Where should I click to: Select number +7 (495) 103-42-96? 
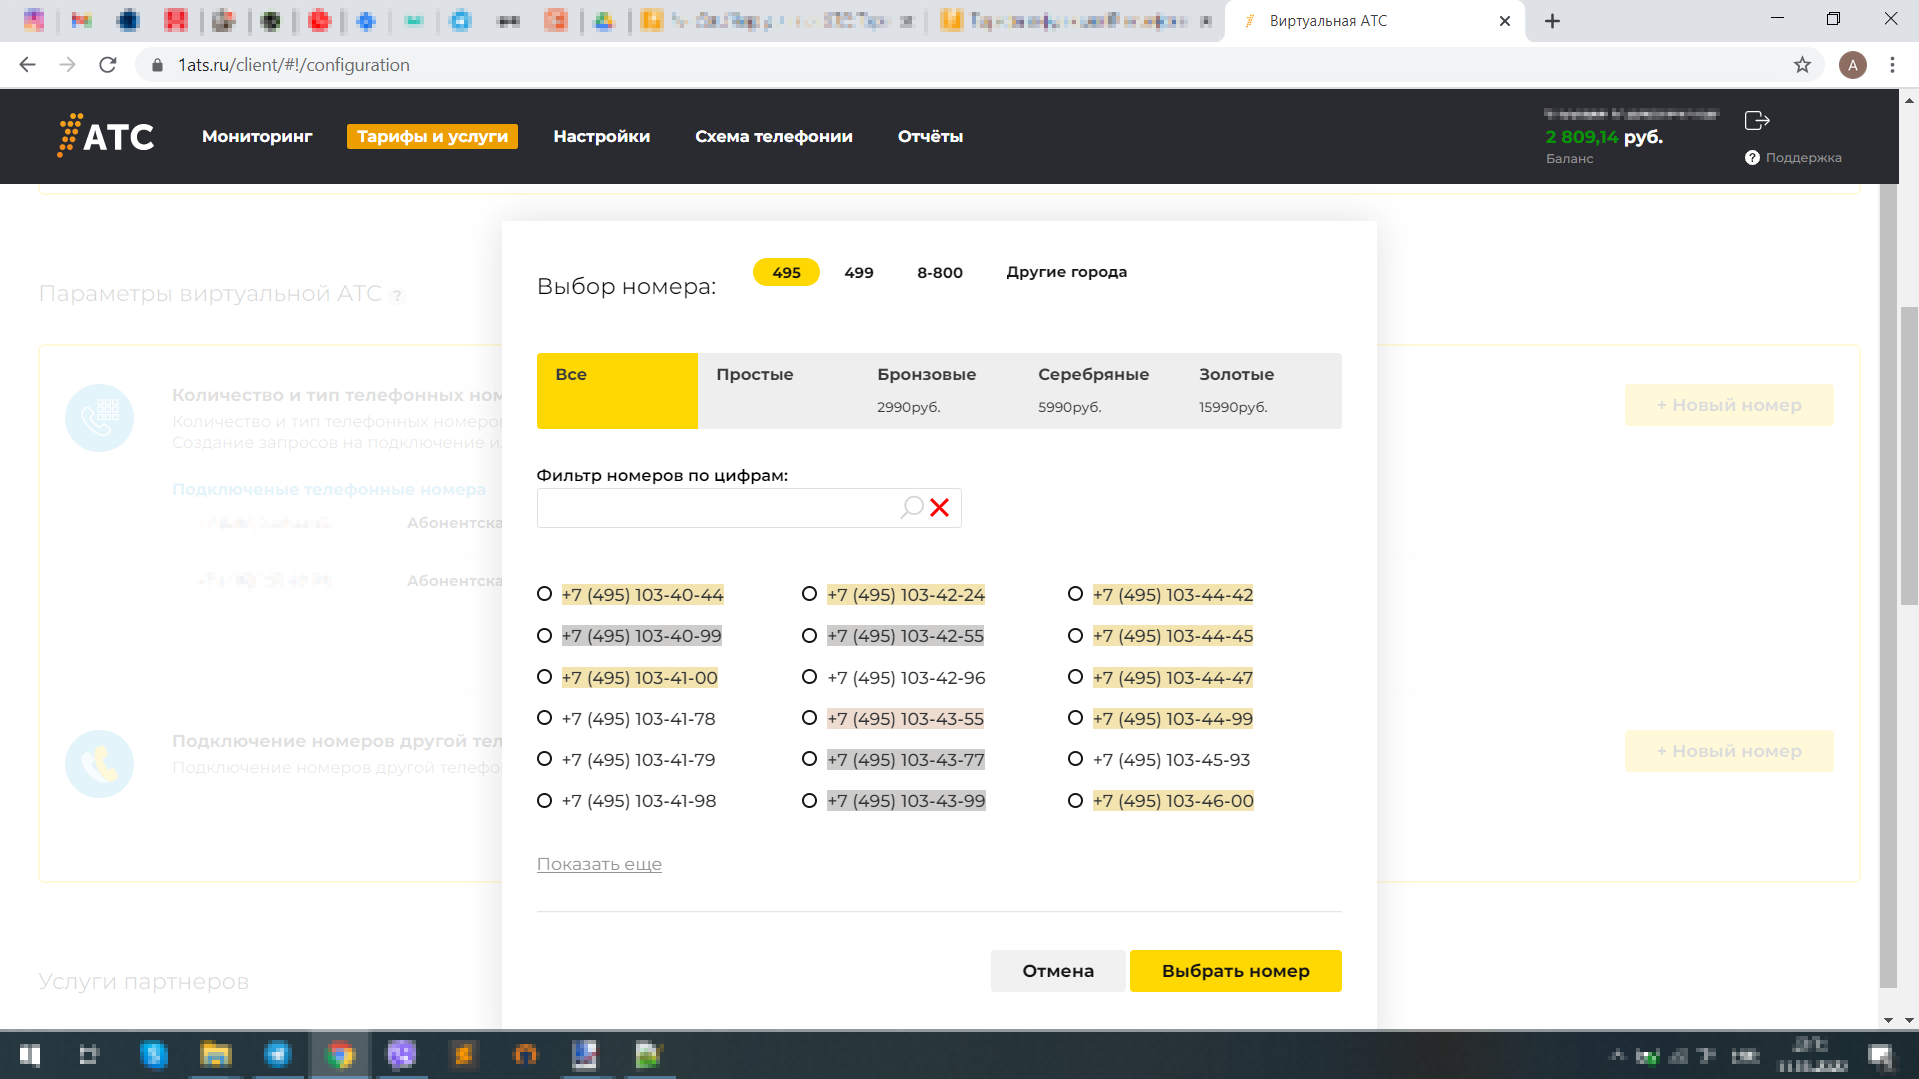pos(809,677)
